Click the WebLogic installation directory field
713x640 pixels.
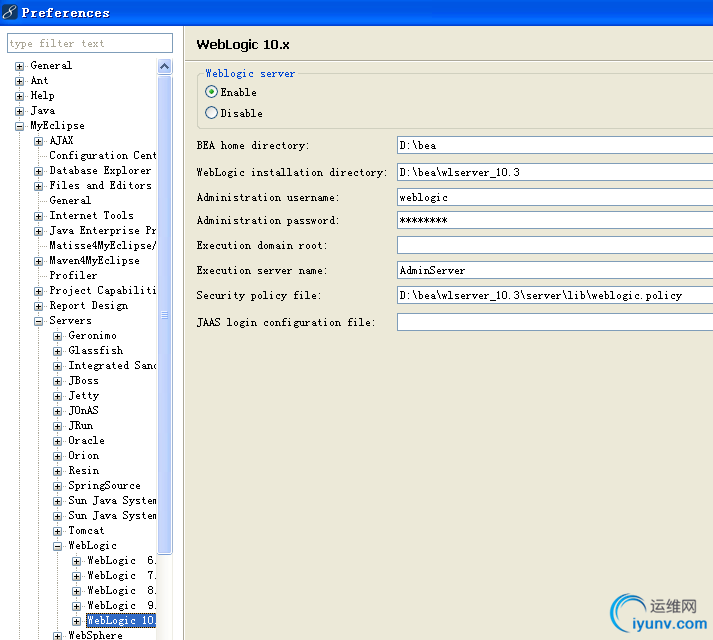[x=555, y=172]
